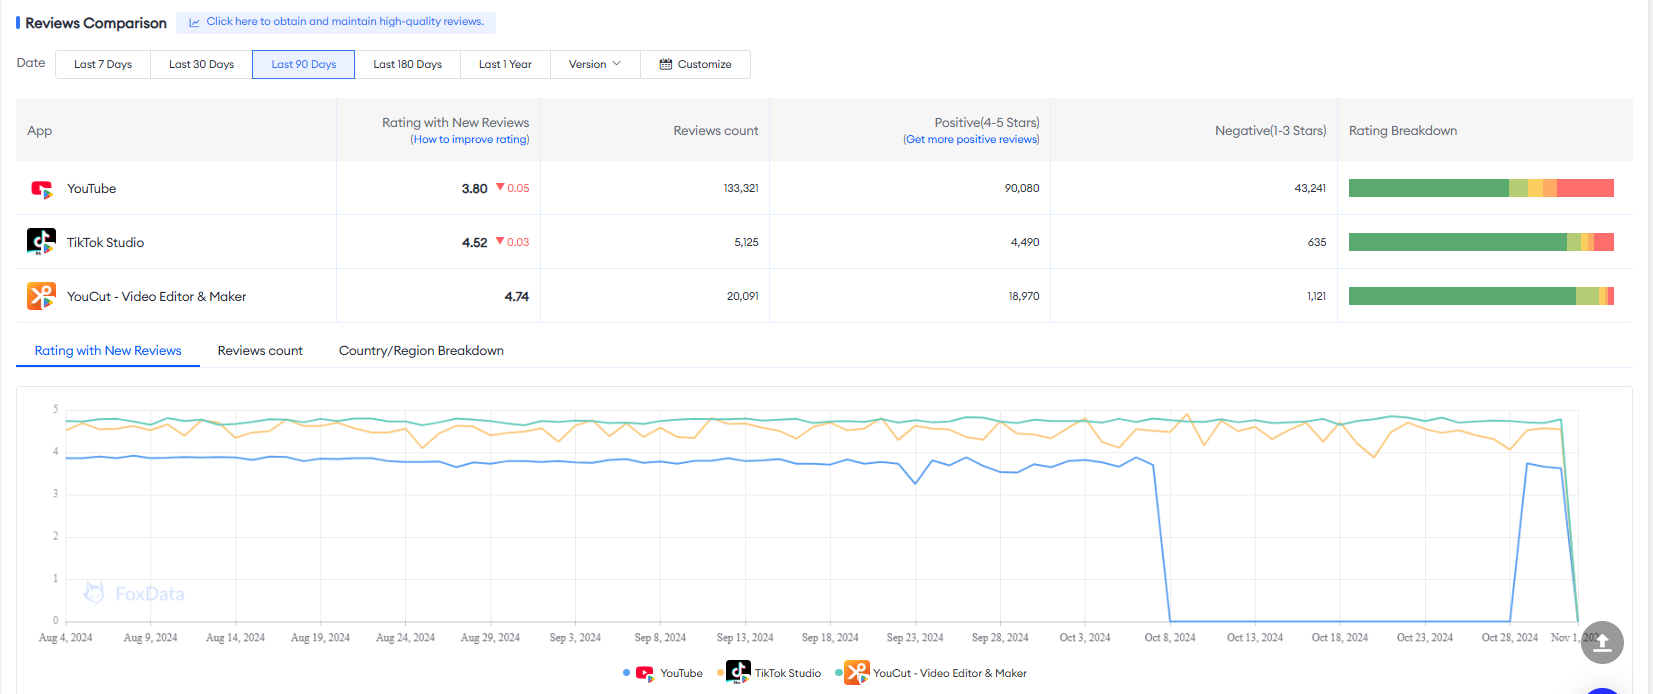Open Customize date picker
Image resolution: width=1653 pixels, height=694 pixels.
click(695, 64)
